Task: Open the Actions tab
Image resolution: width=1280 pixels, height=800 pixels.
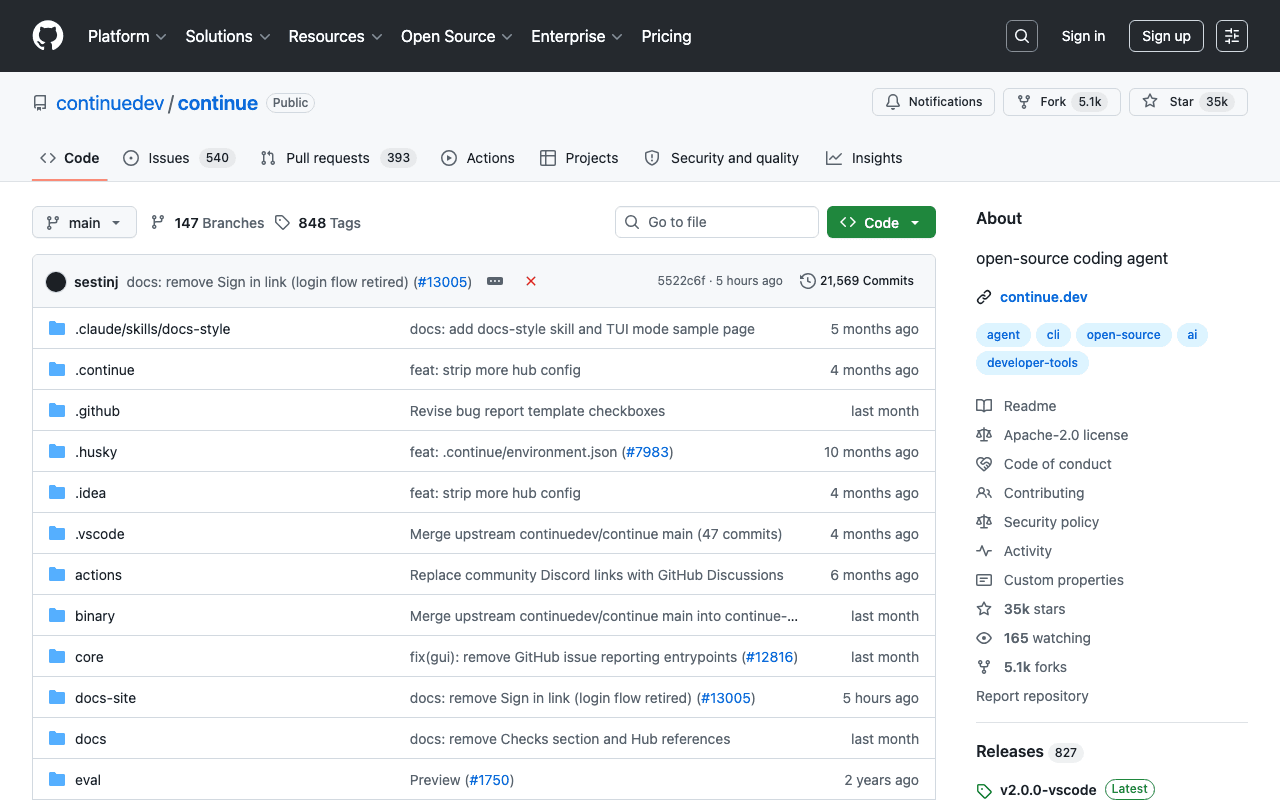Action: pyautogui.click(x=478, y=158)
